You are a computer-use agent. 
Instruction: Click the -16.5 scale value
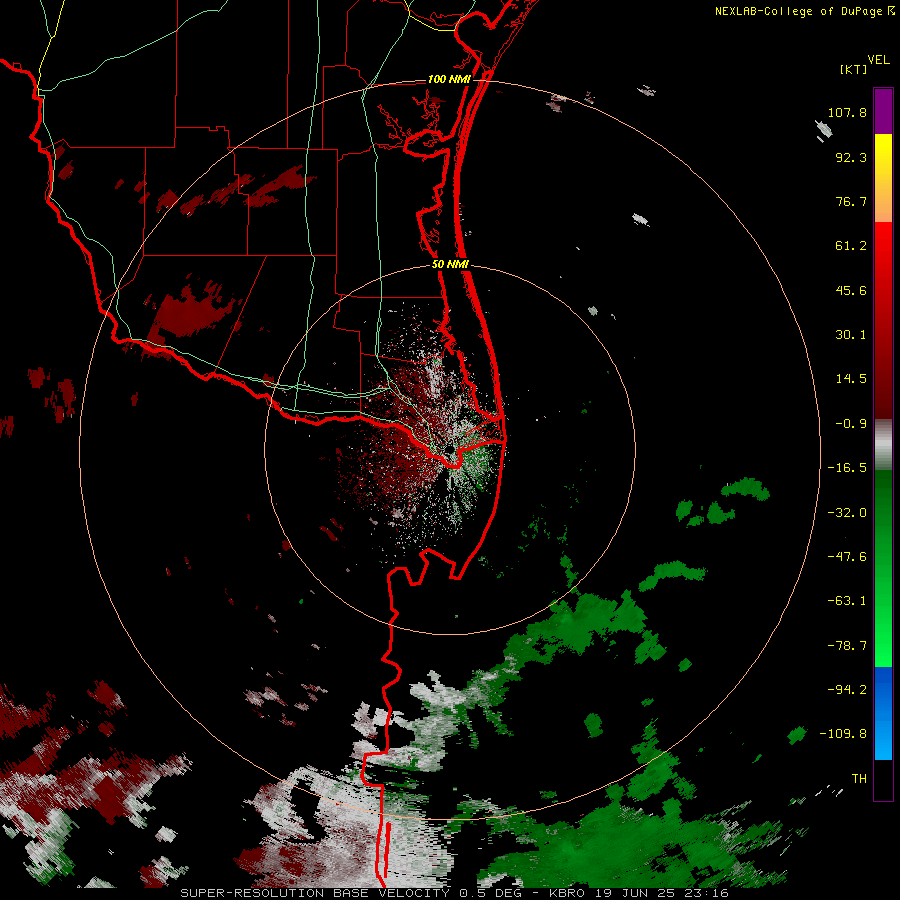click(847, 468)
